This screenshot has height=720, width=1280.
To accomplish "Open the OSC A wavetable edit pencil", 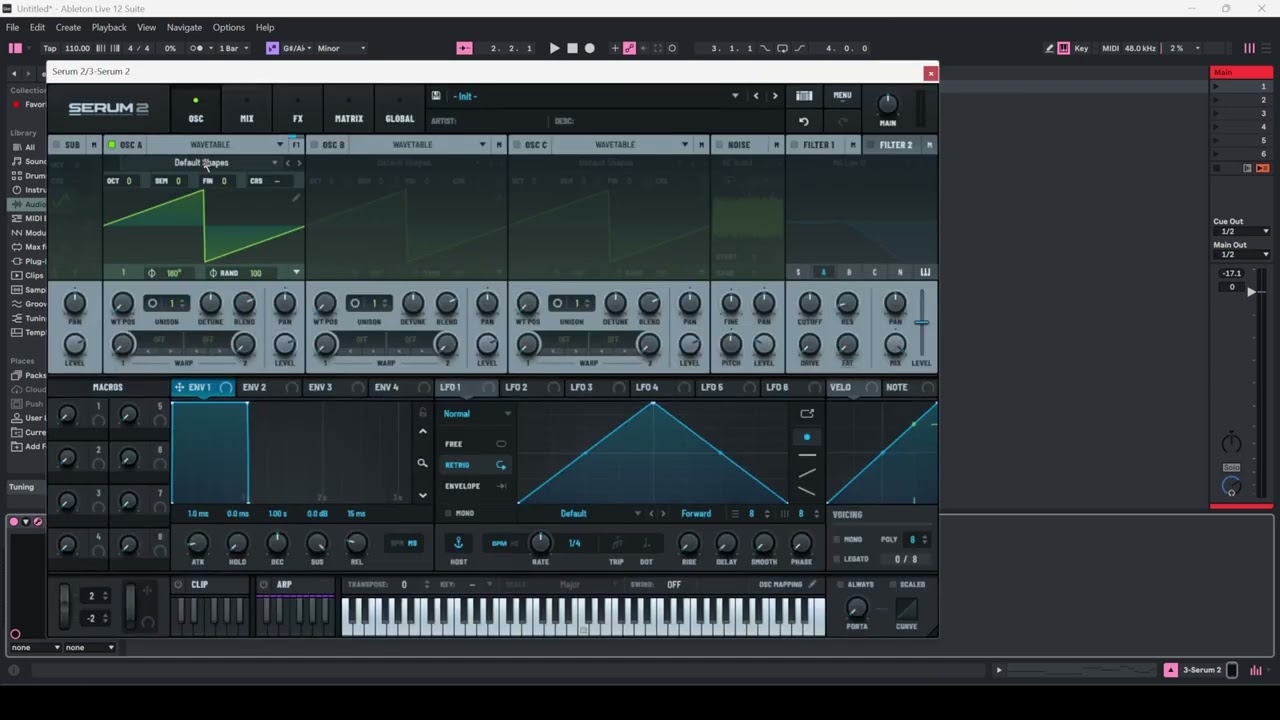I will coord(296,198).
